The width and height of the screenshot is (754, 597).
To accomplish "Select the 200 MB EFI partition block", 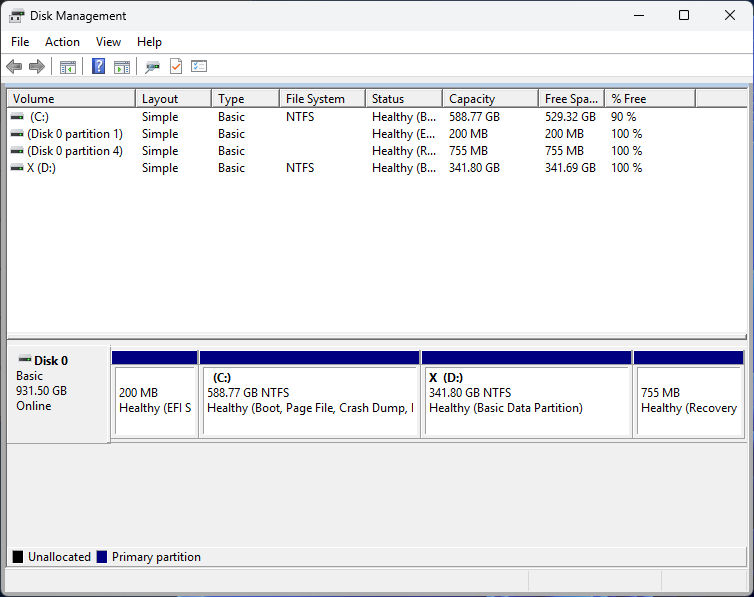I will point(155,394).
